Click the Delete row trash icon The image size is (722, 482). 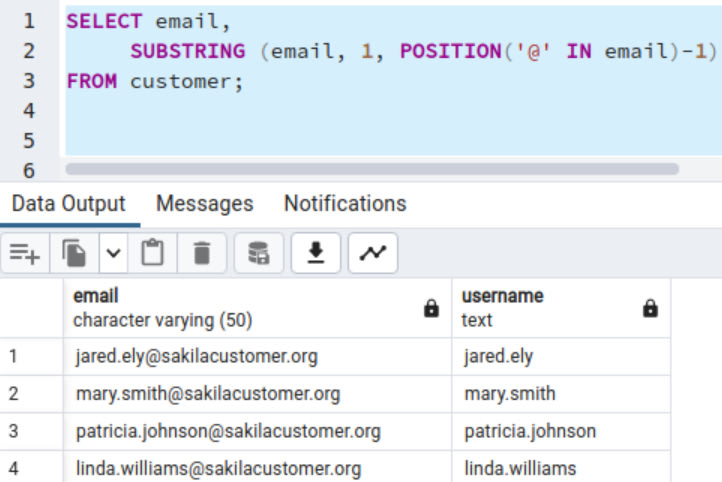[202, 254]
